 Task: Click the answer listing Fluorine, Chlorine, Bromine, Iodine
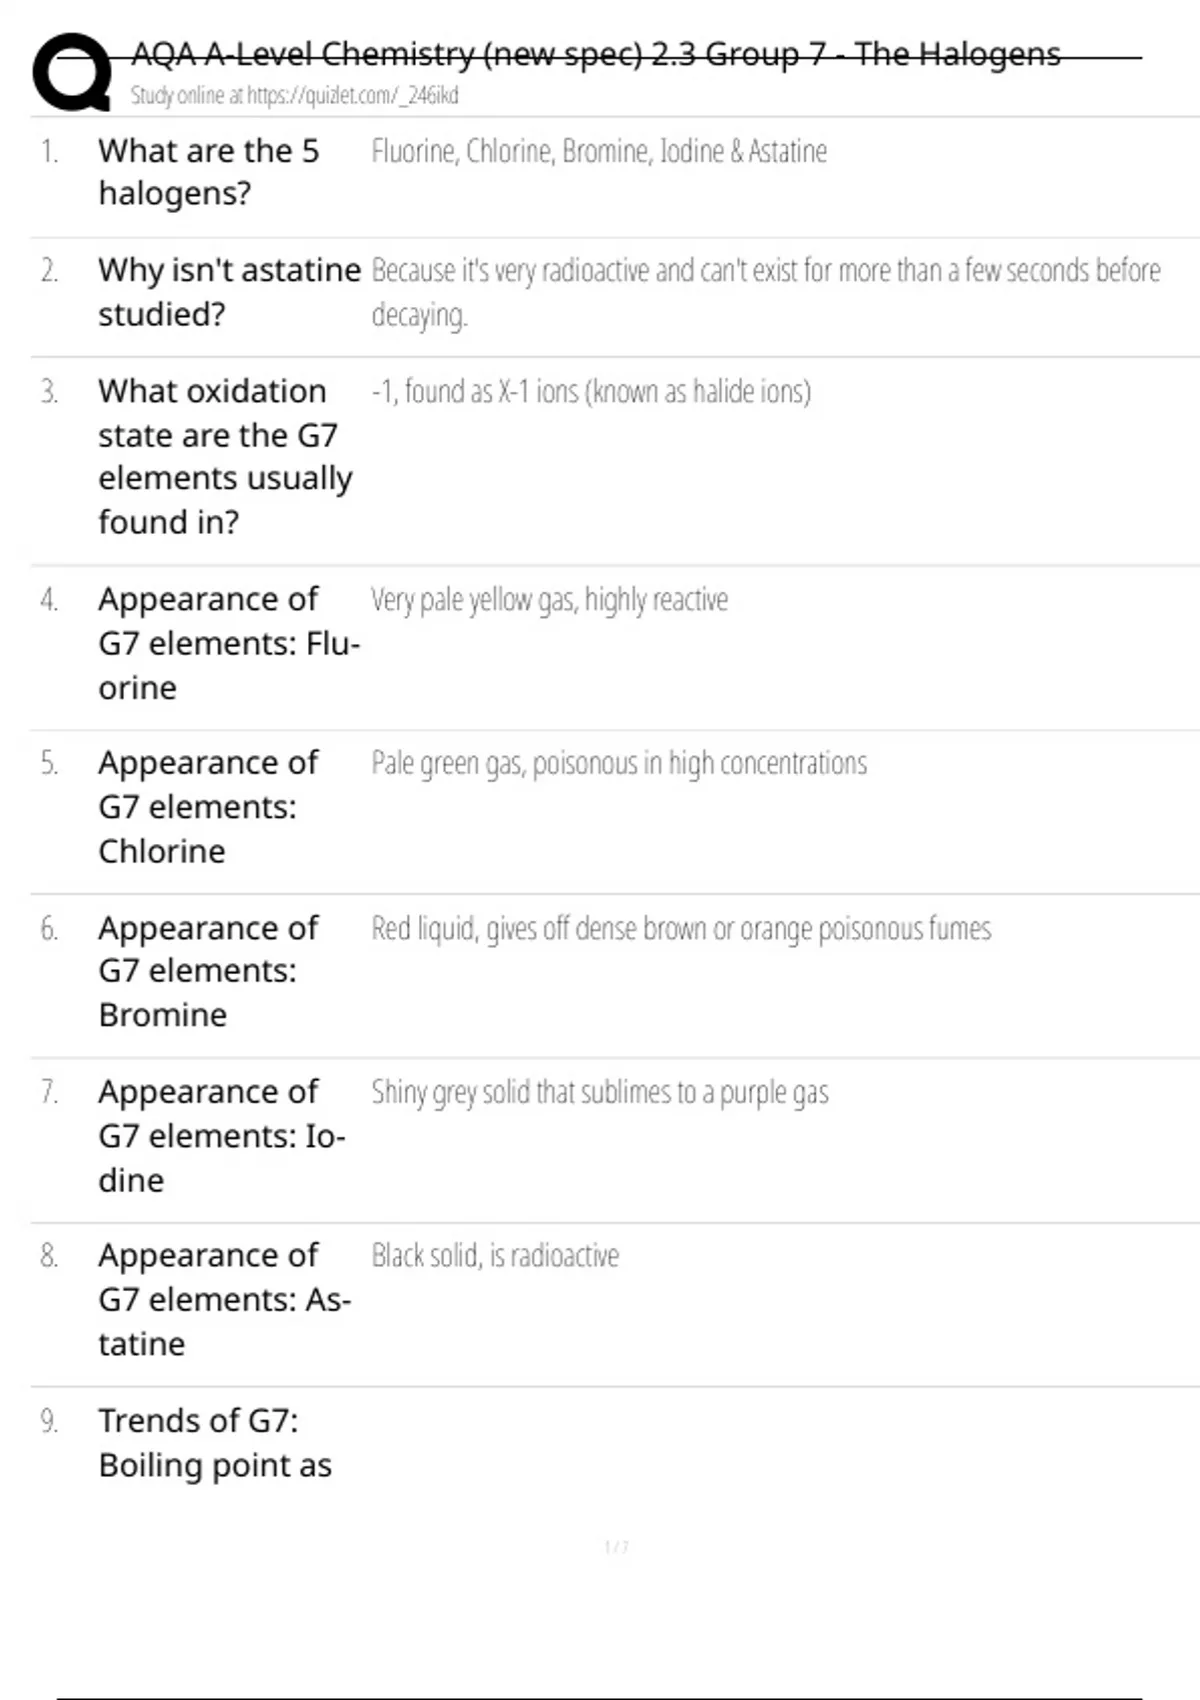pos(599,151)
